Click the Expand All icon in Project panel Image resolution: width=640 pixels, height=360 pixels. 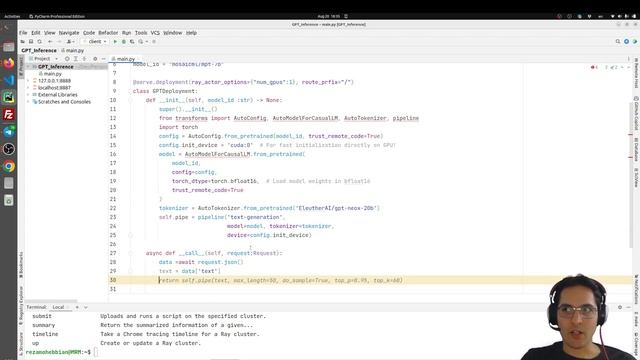(76, 59)
